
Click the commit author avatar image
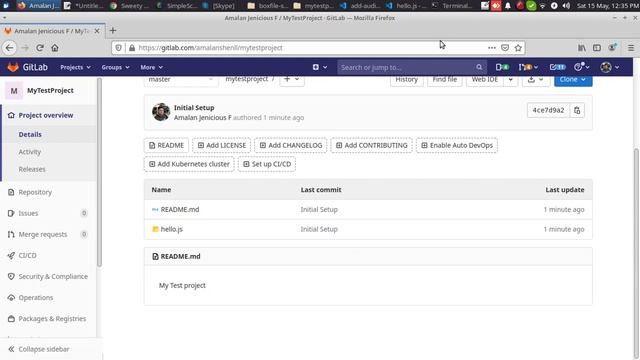[161, 112]
